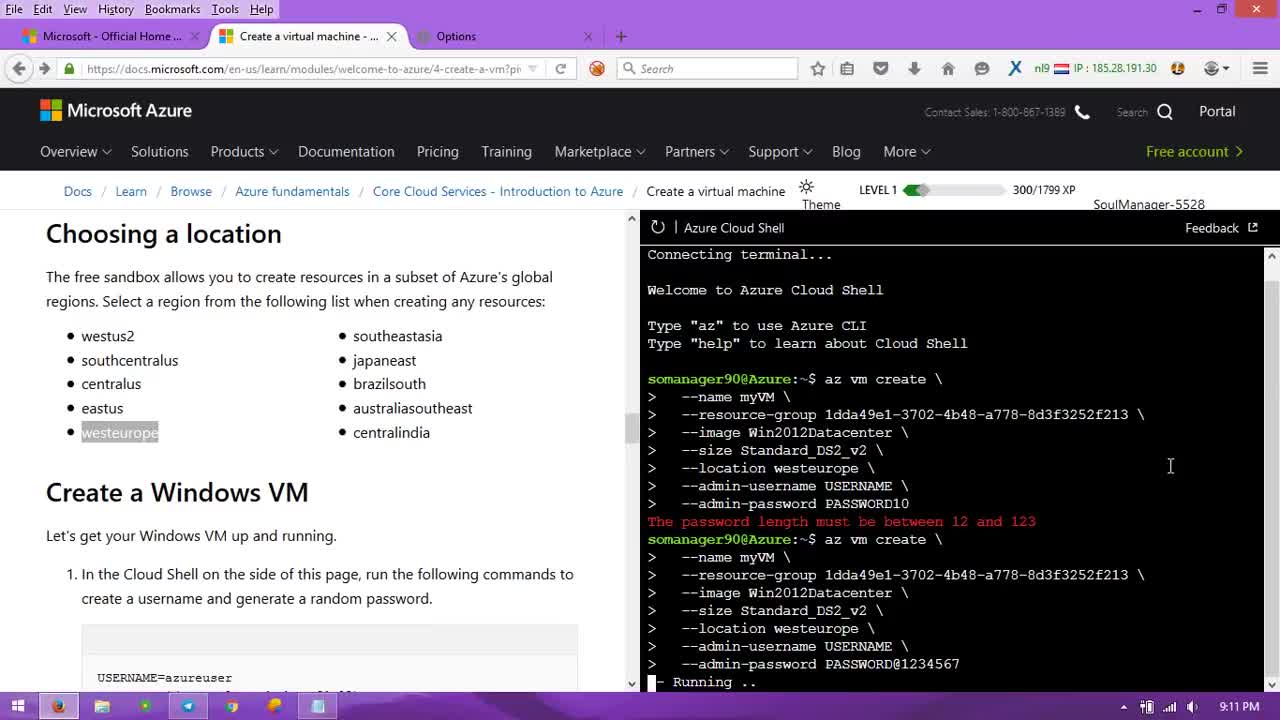Show hidden system tray icons
Viewport: 1280px width, 720px height.
coord(1125,707)
